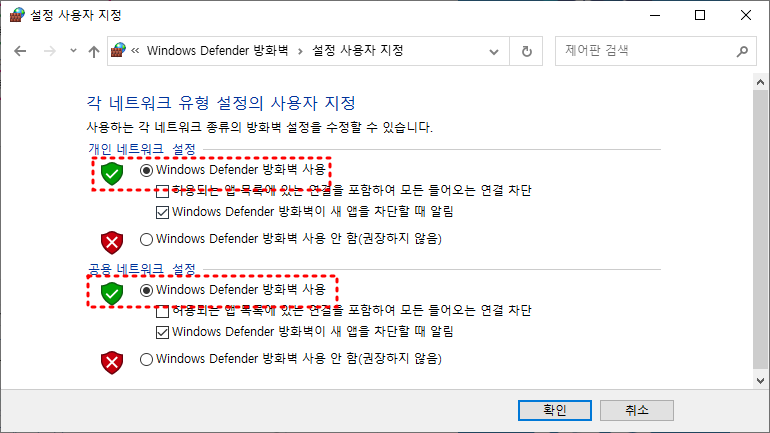Click the 개인 네트워크 설정 heading

(142, 149)
